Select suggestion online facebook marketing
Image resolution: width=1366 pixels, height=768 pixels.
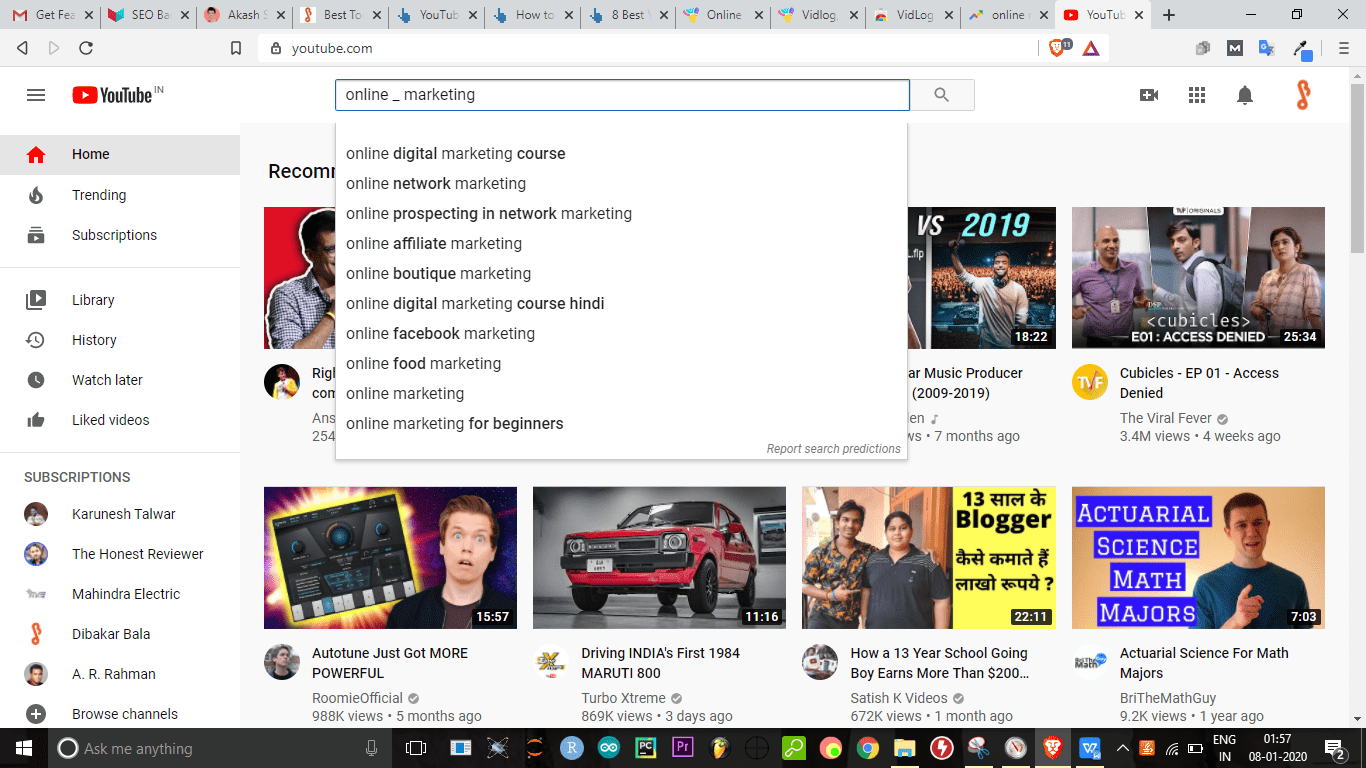(621, 334)
